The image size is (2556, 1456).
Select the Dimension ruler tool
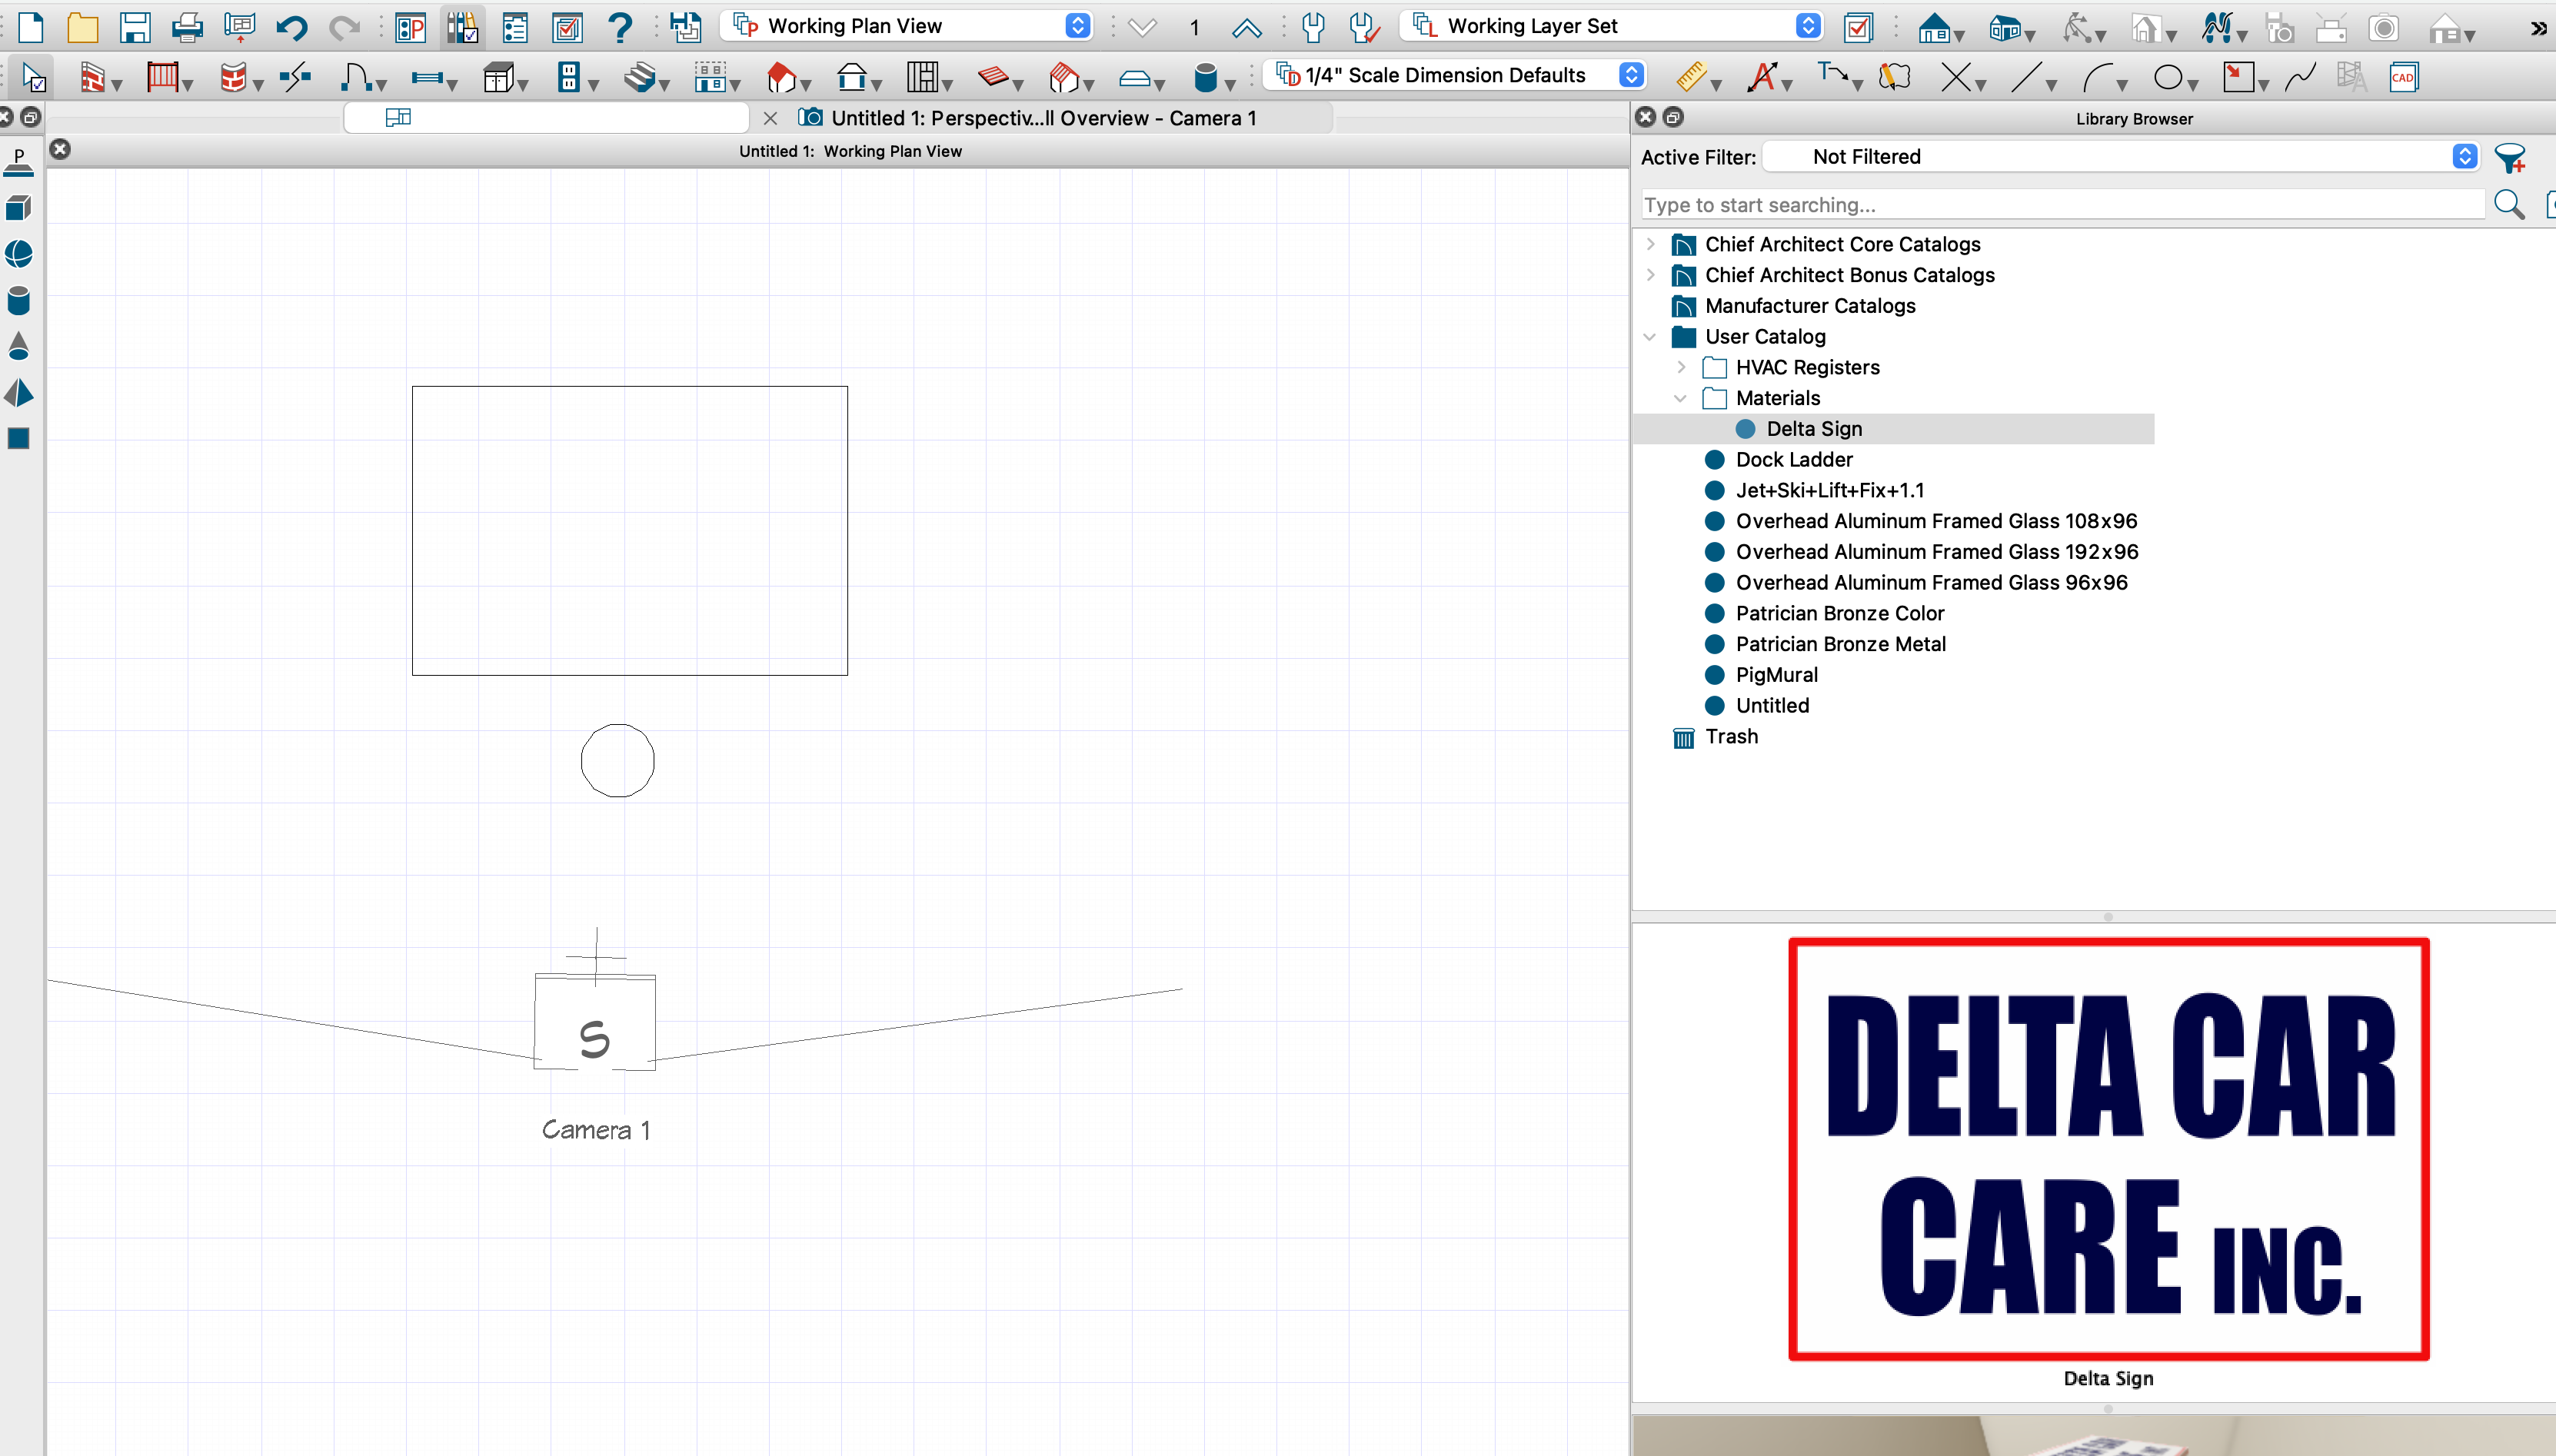(x=1690, y=77)
